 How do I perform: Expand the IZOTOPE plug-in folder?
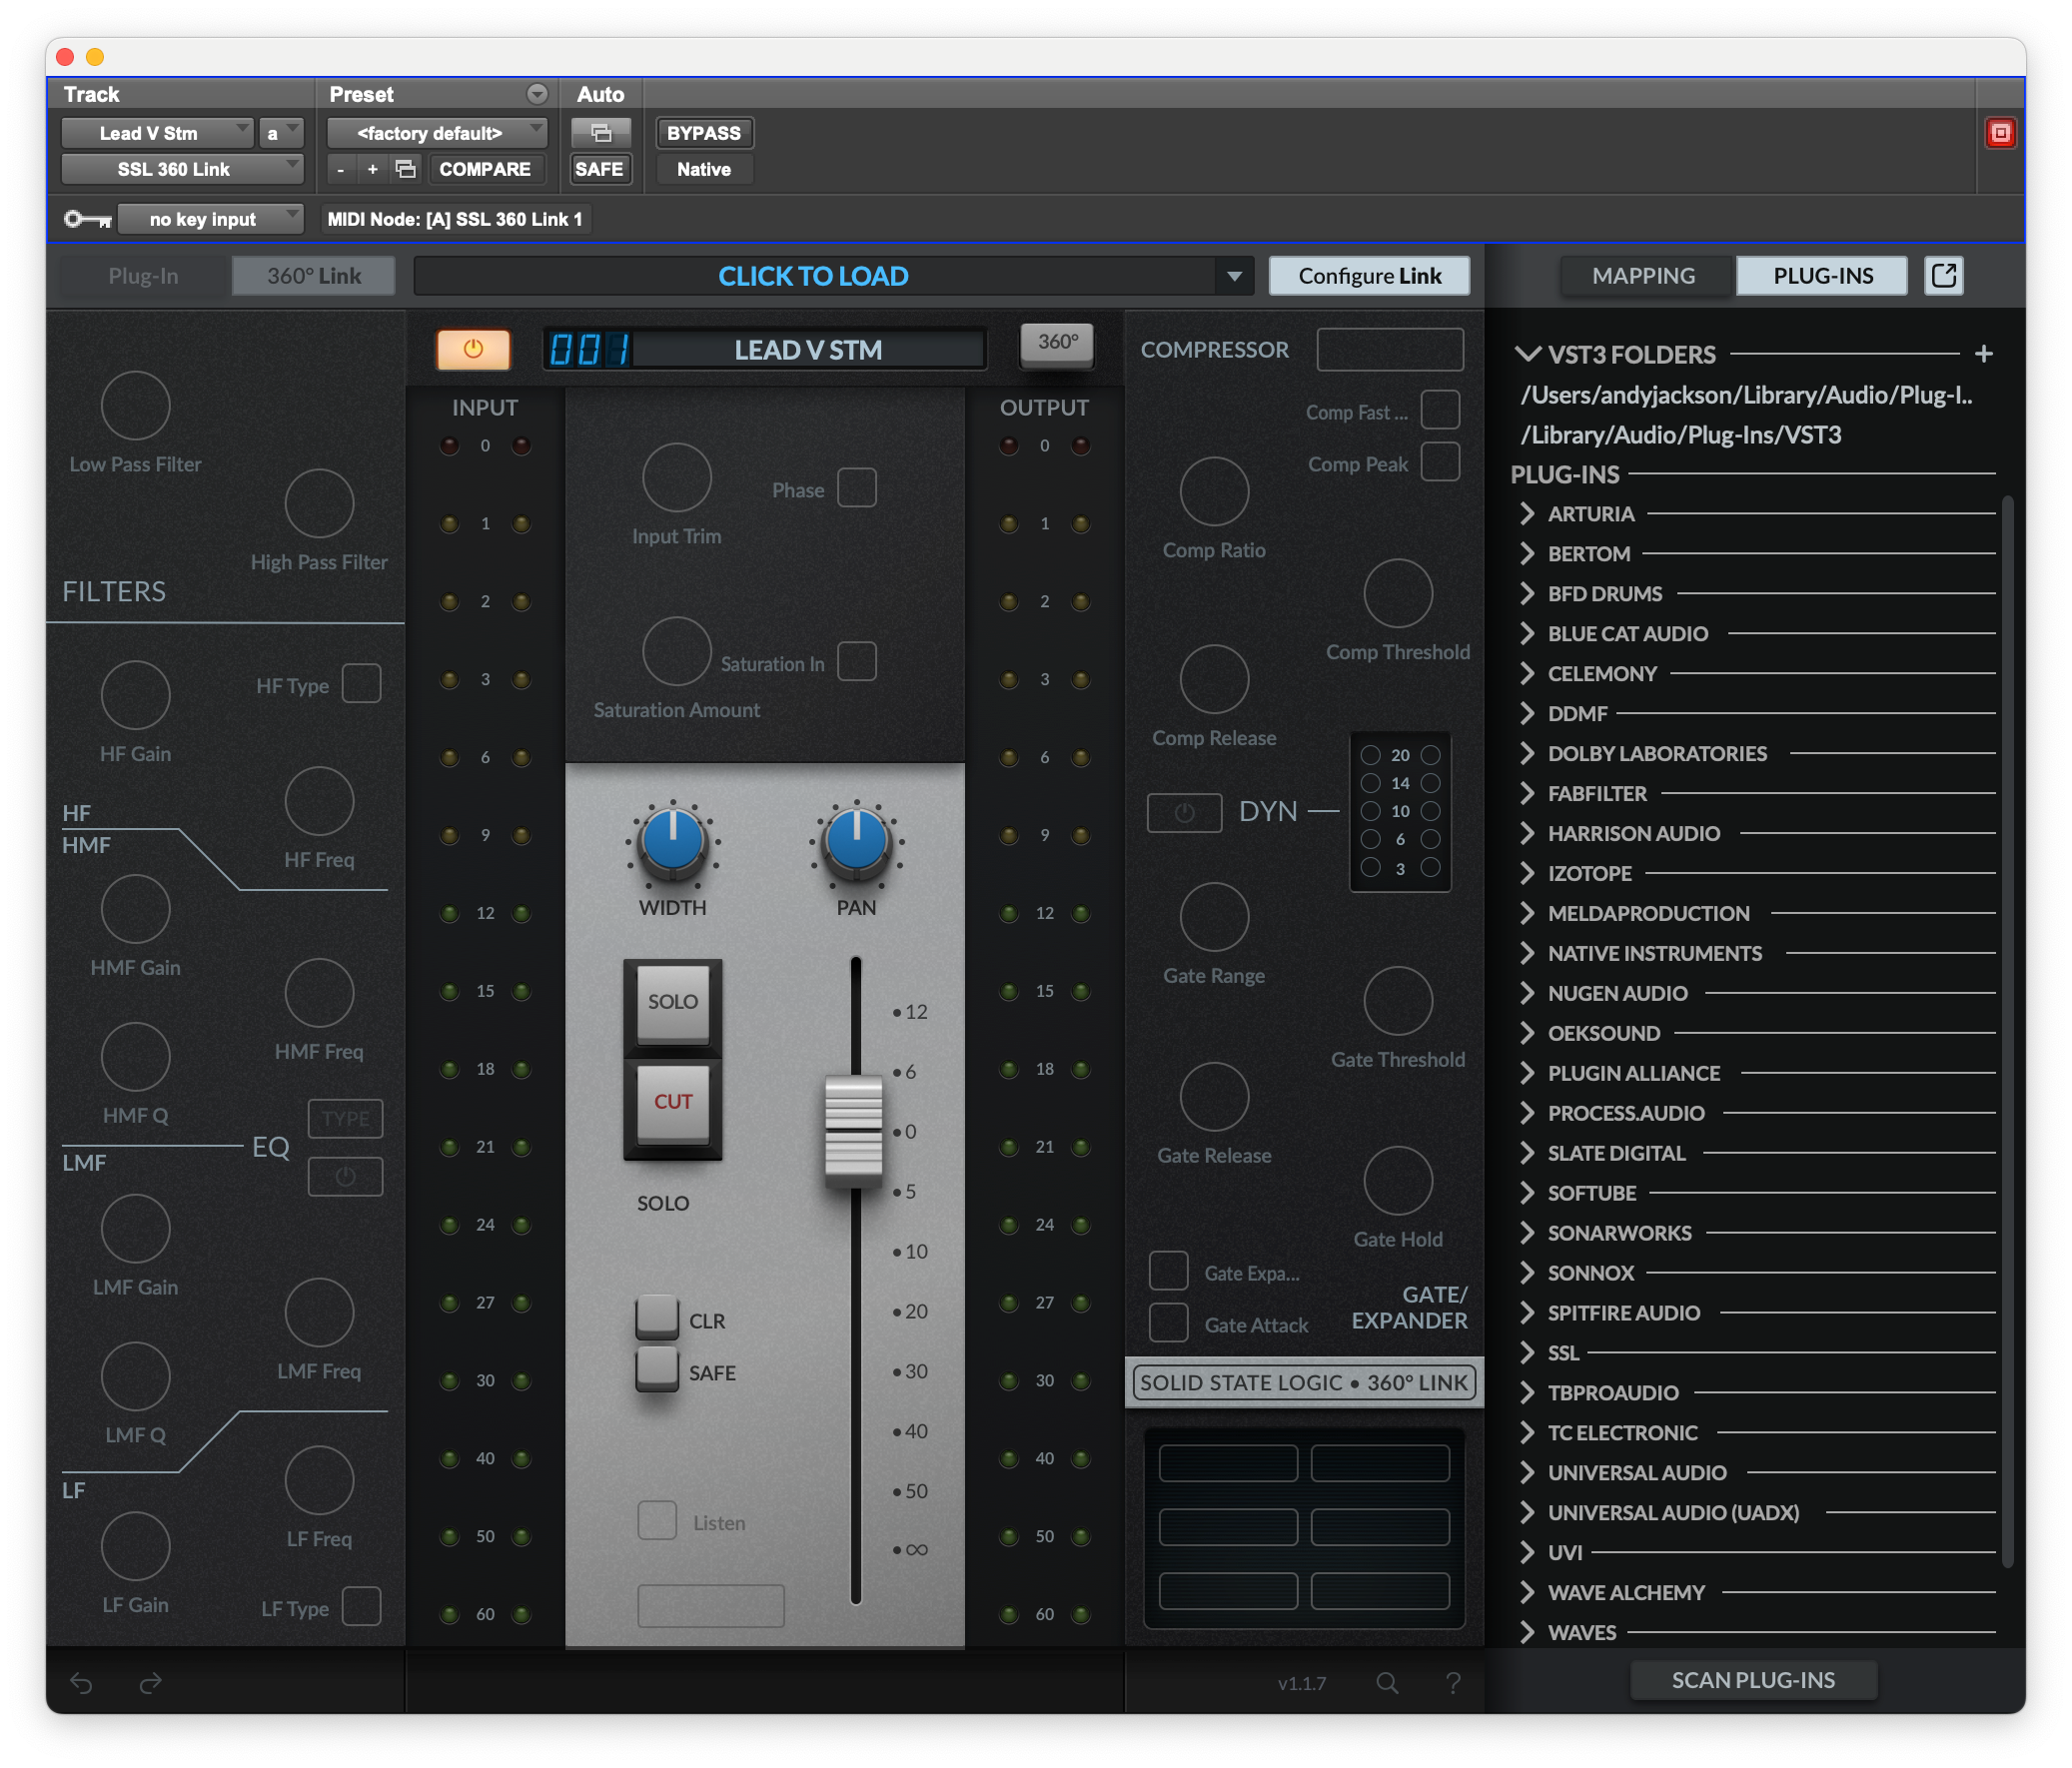click(1527, 874)
